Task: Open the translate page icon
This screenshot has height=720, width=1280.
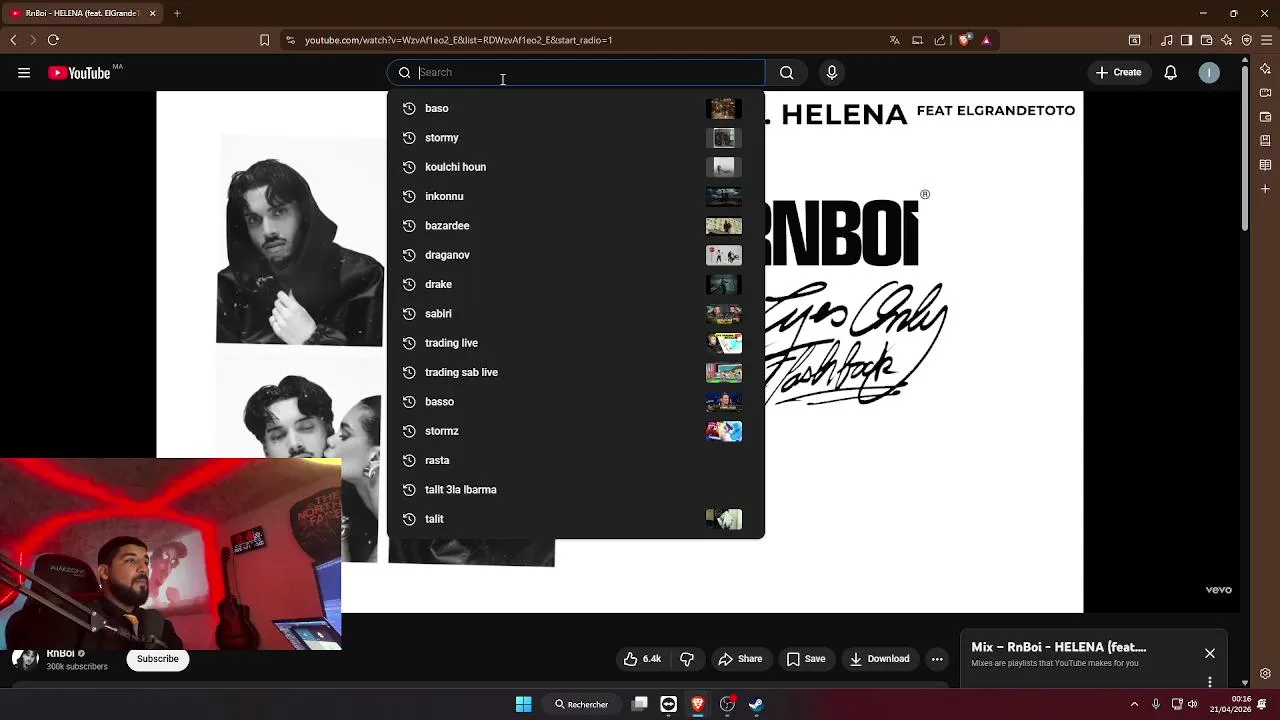Action: (x=894, y=40)
